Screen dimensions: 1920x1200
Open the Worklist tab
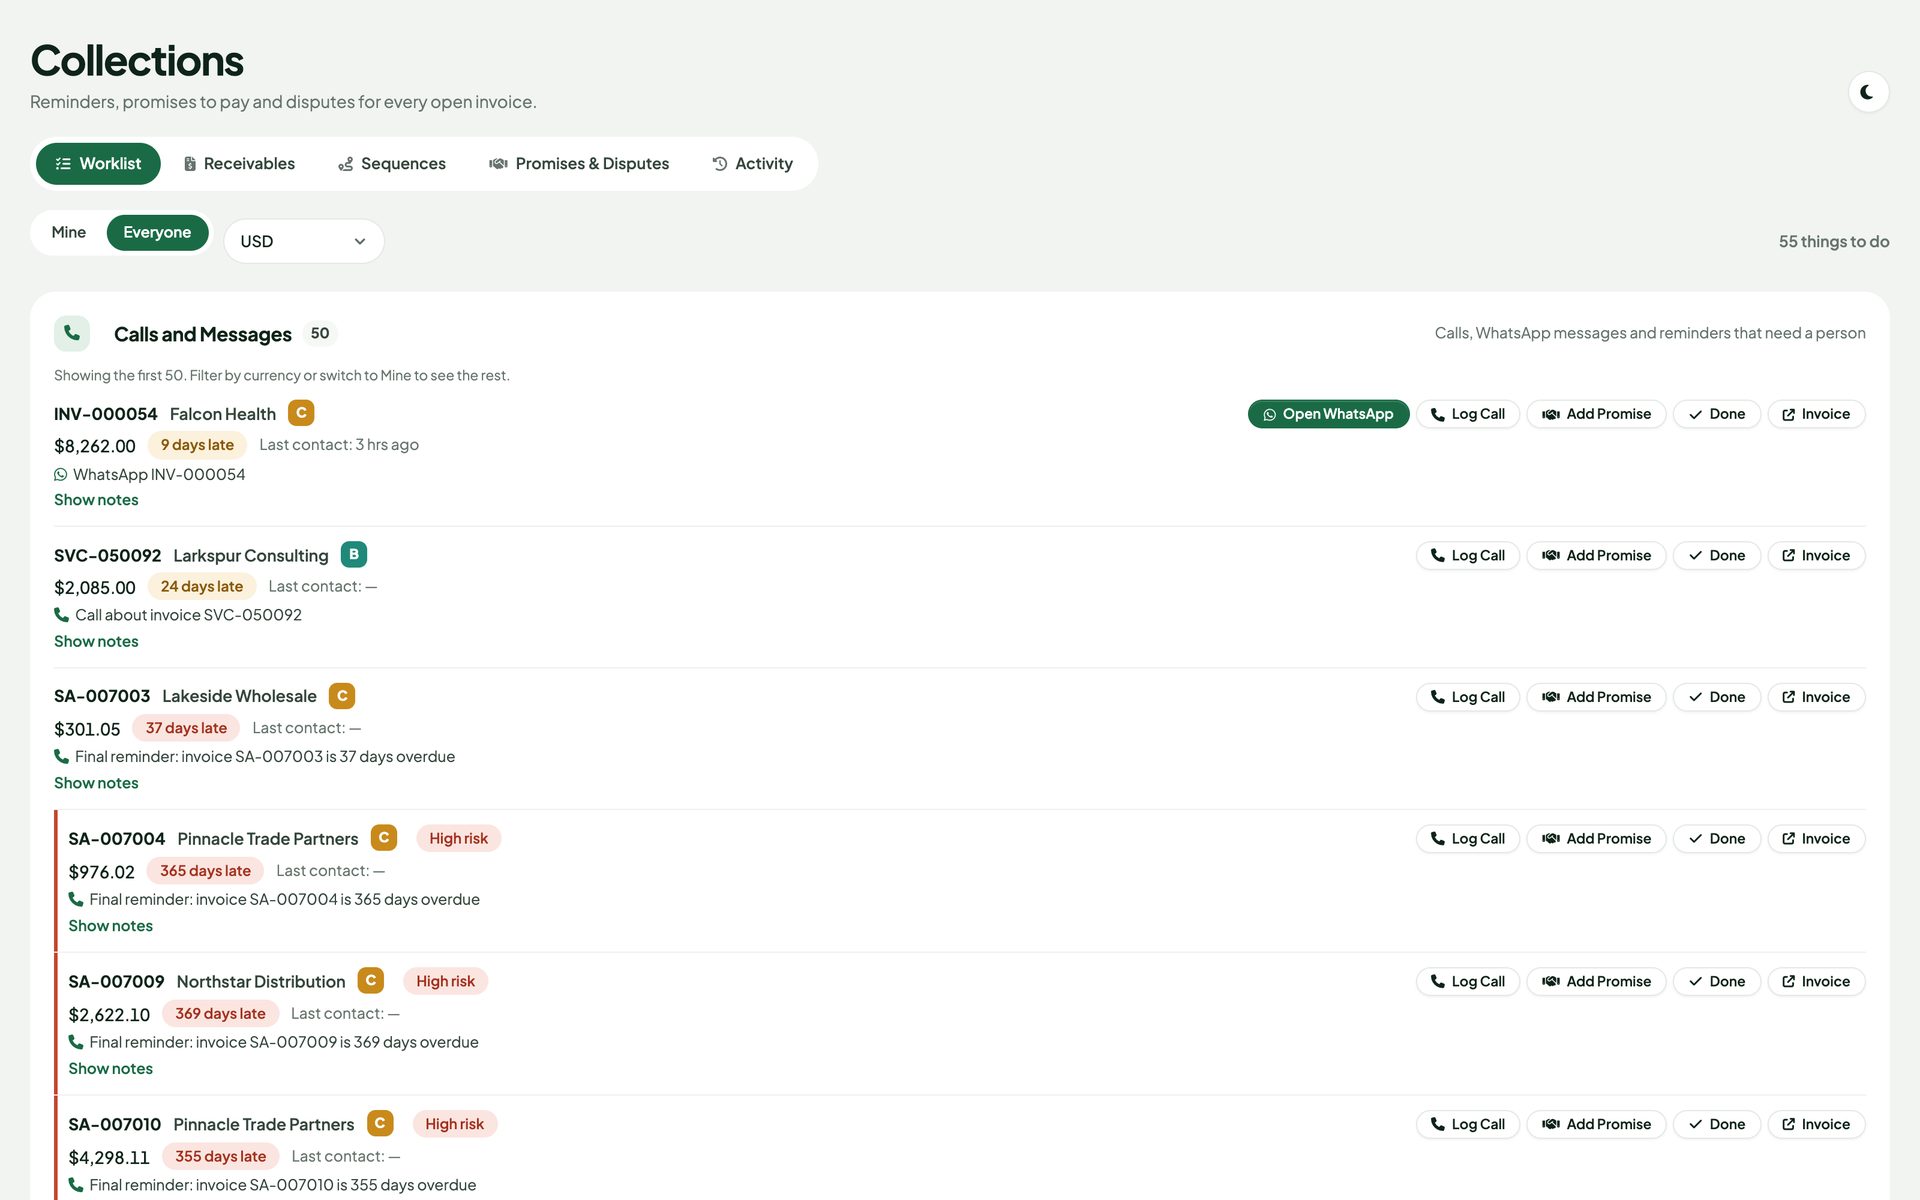98,164
